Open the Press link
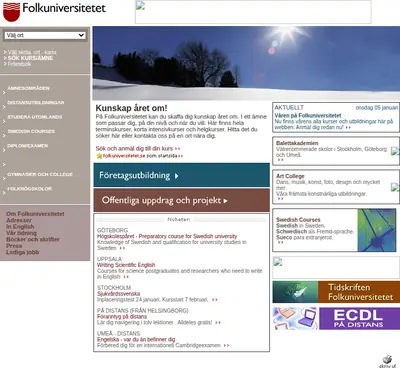Screen dimensions: 400x368 (x=14, y=246)
